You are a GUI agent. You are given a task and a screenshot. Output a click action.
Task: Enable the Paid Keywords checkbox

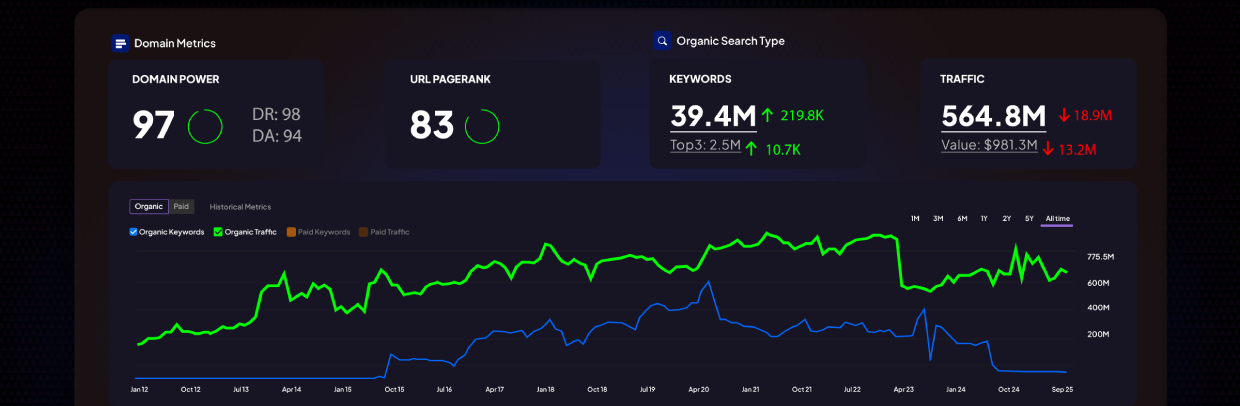tap(291, 232)
